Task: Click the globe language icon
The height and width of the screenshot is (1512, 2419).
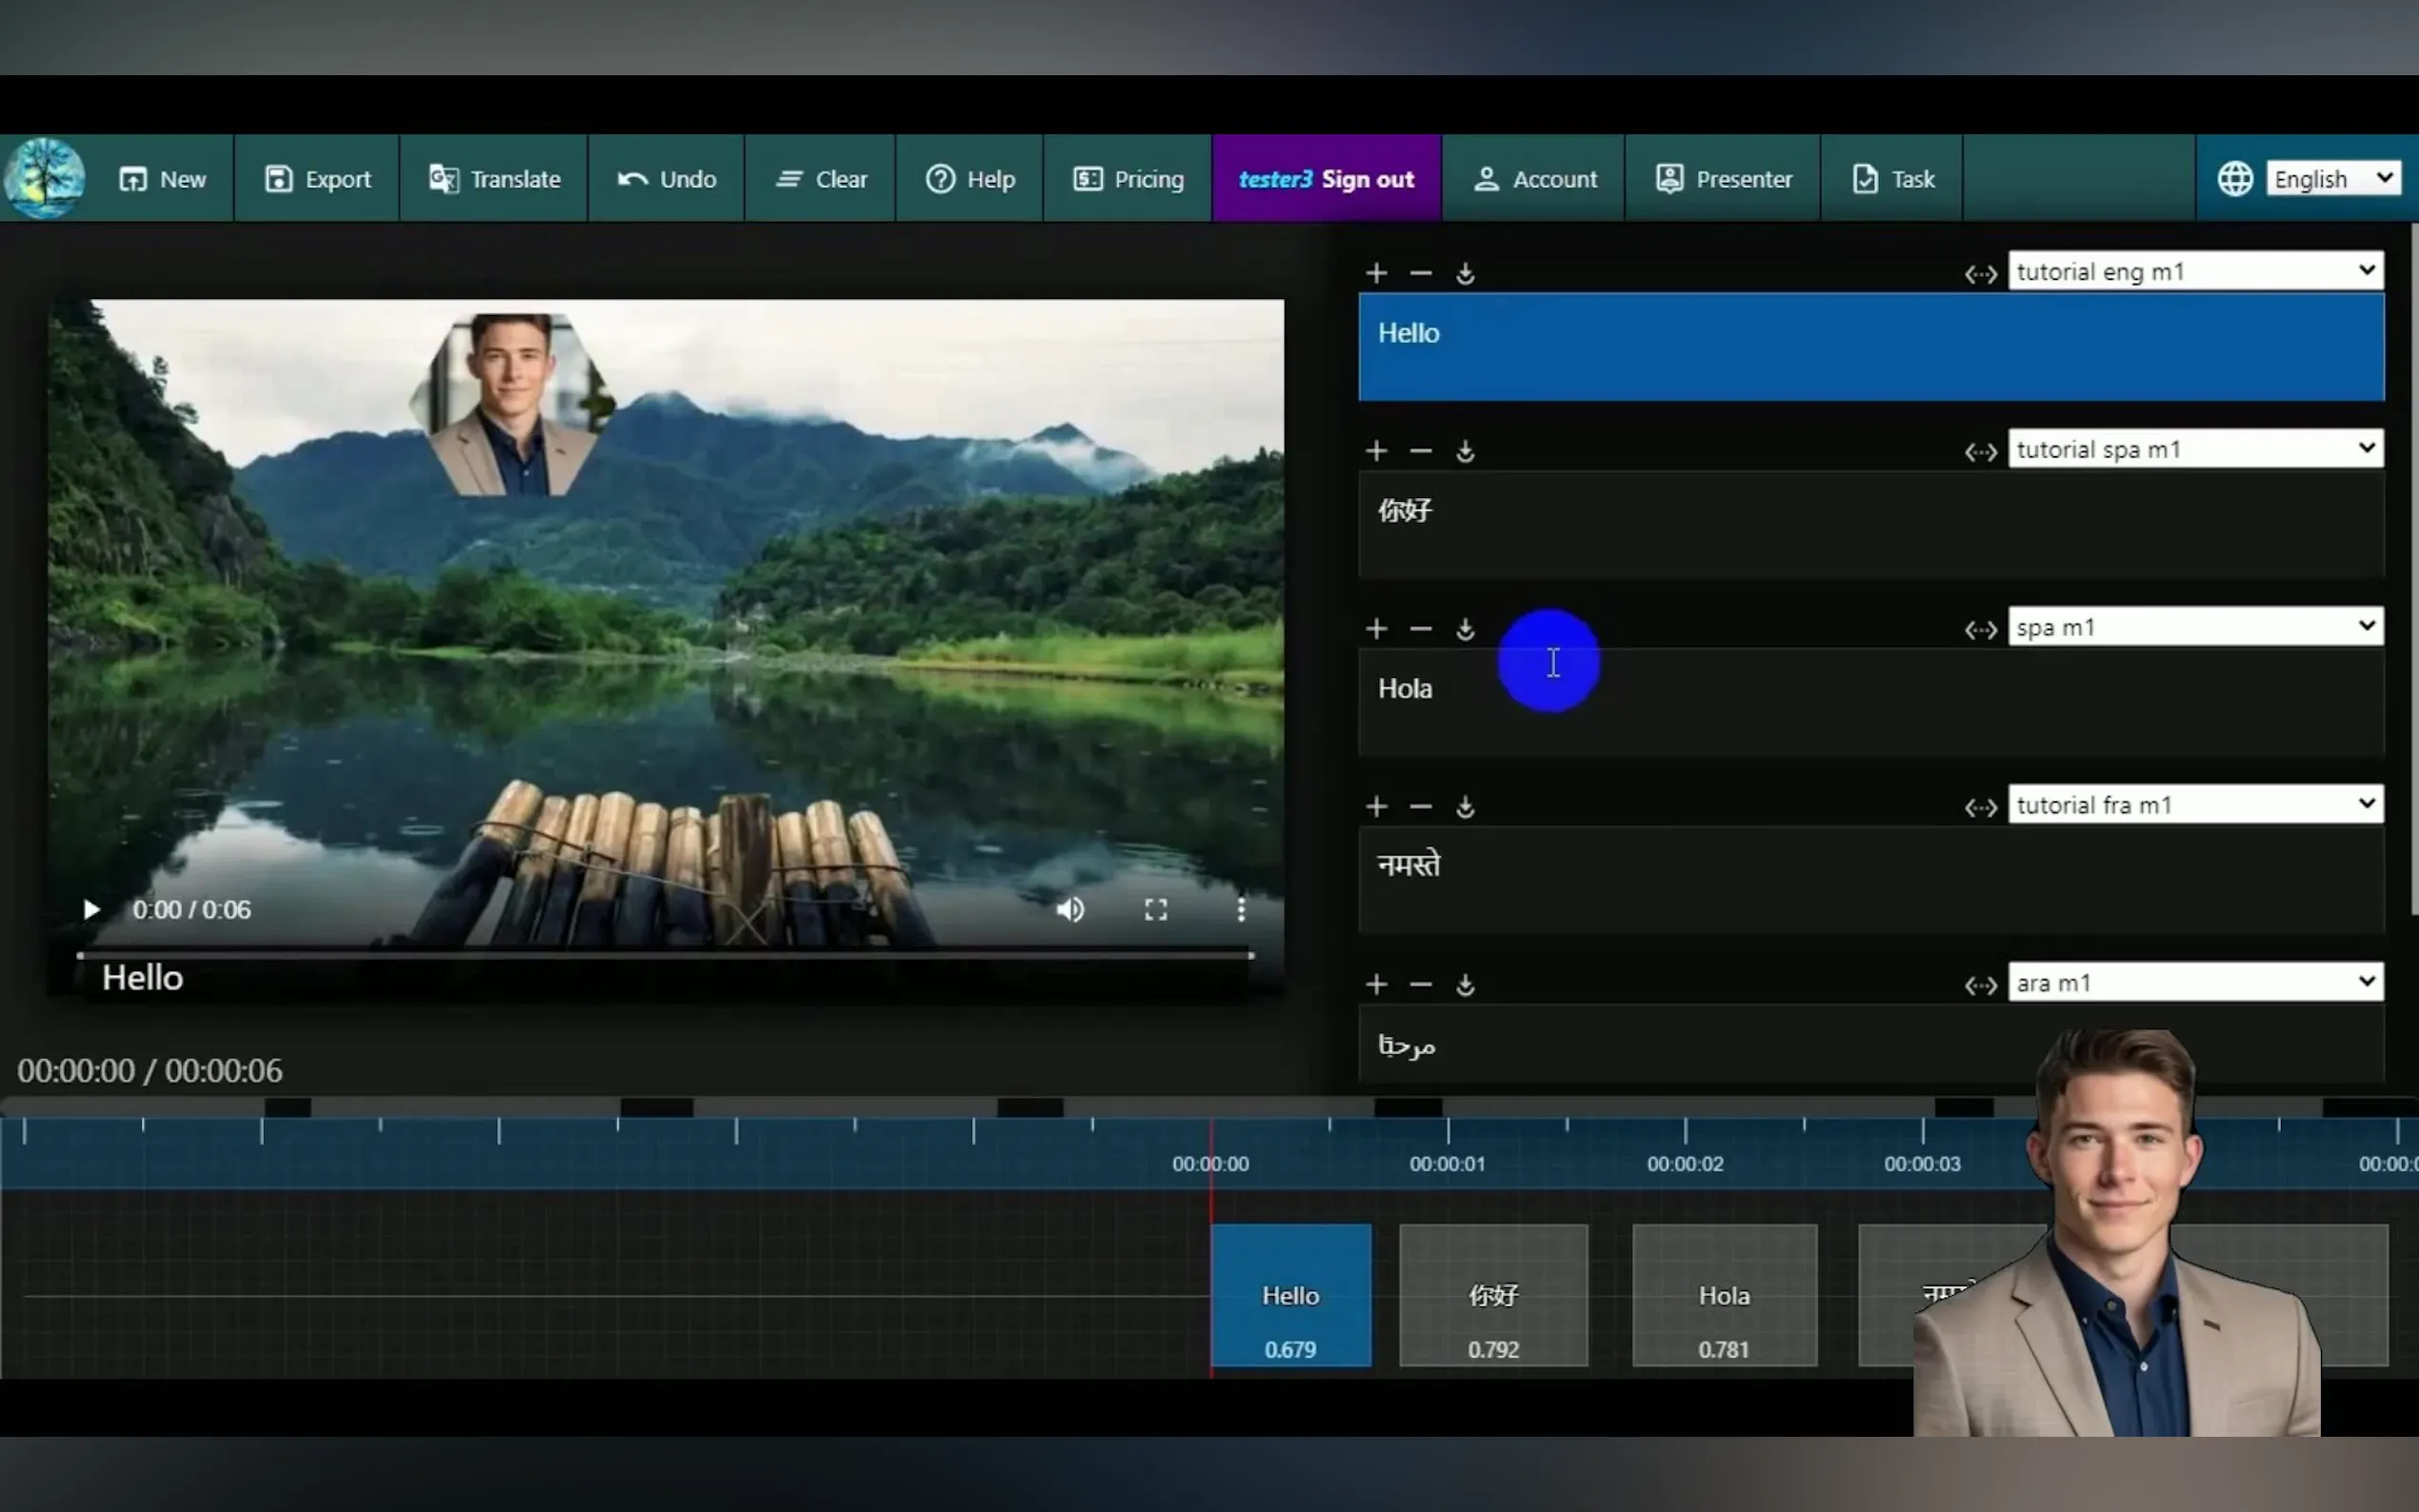Action: pyautogui.click(x=2234, y=179)
